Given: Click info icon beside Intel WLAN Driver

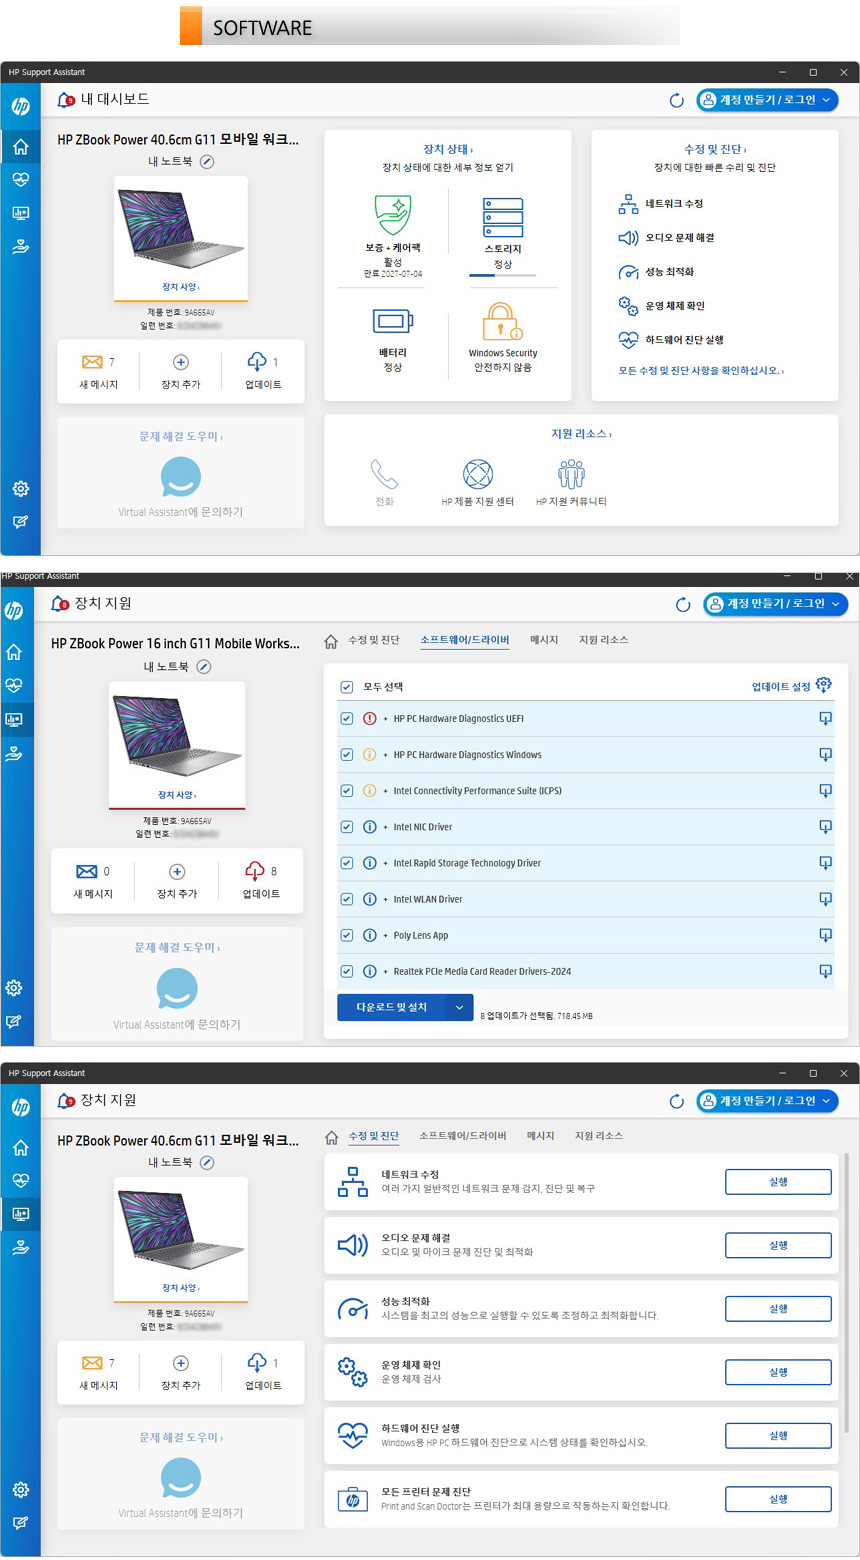Looking at the screenshot, I should (x=370, y=899).
